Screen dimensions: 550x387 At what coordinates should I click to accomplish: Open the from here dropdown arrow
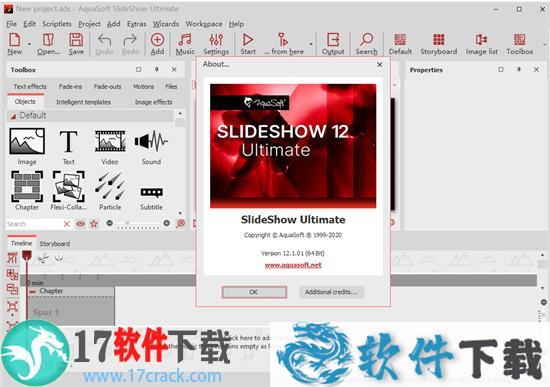click(x=311, y=44)
